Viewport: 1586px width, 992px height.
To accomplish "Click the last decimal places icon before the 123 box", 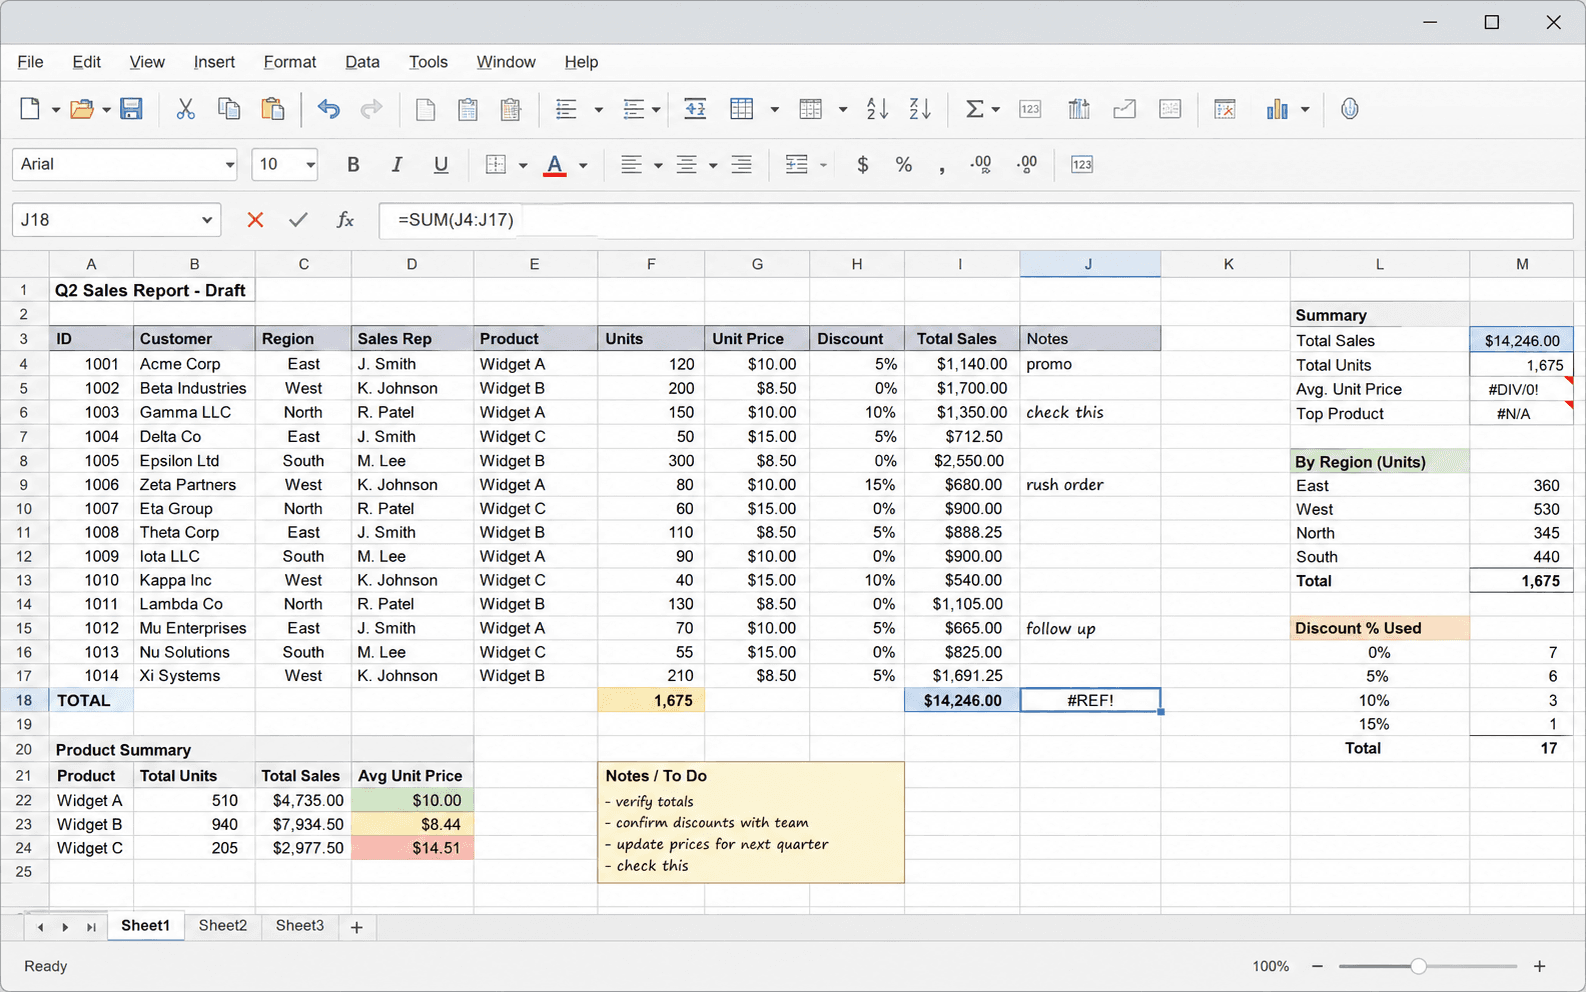I will [x=1026, y=165].
